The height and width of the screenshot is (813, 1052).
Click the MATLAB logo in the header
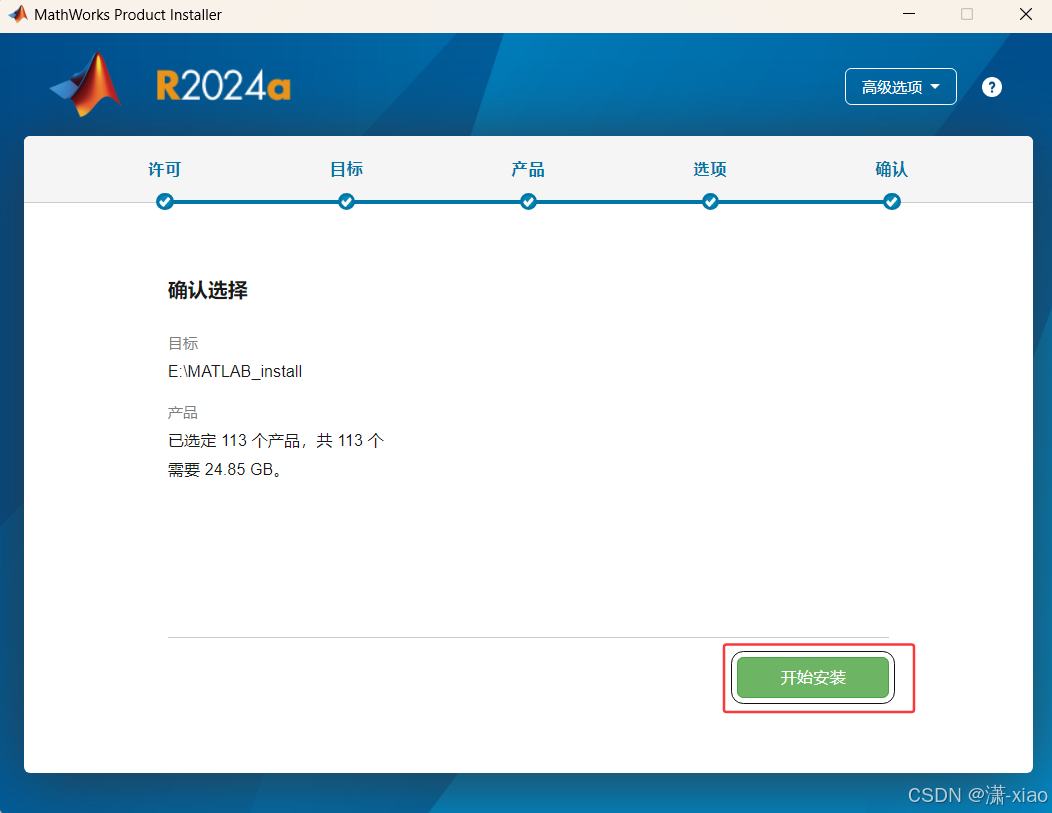(87, 85)
